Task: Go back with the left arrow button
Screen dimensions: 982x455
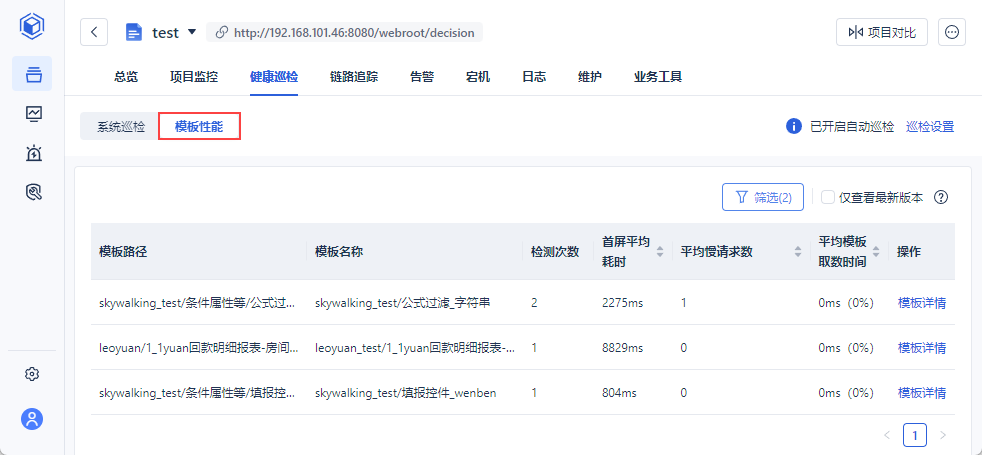Action: click(x=94, y=32)
